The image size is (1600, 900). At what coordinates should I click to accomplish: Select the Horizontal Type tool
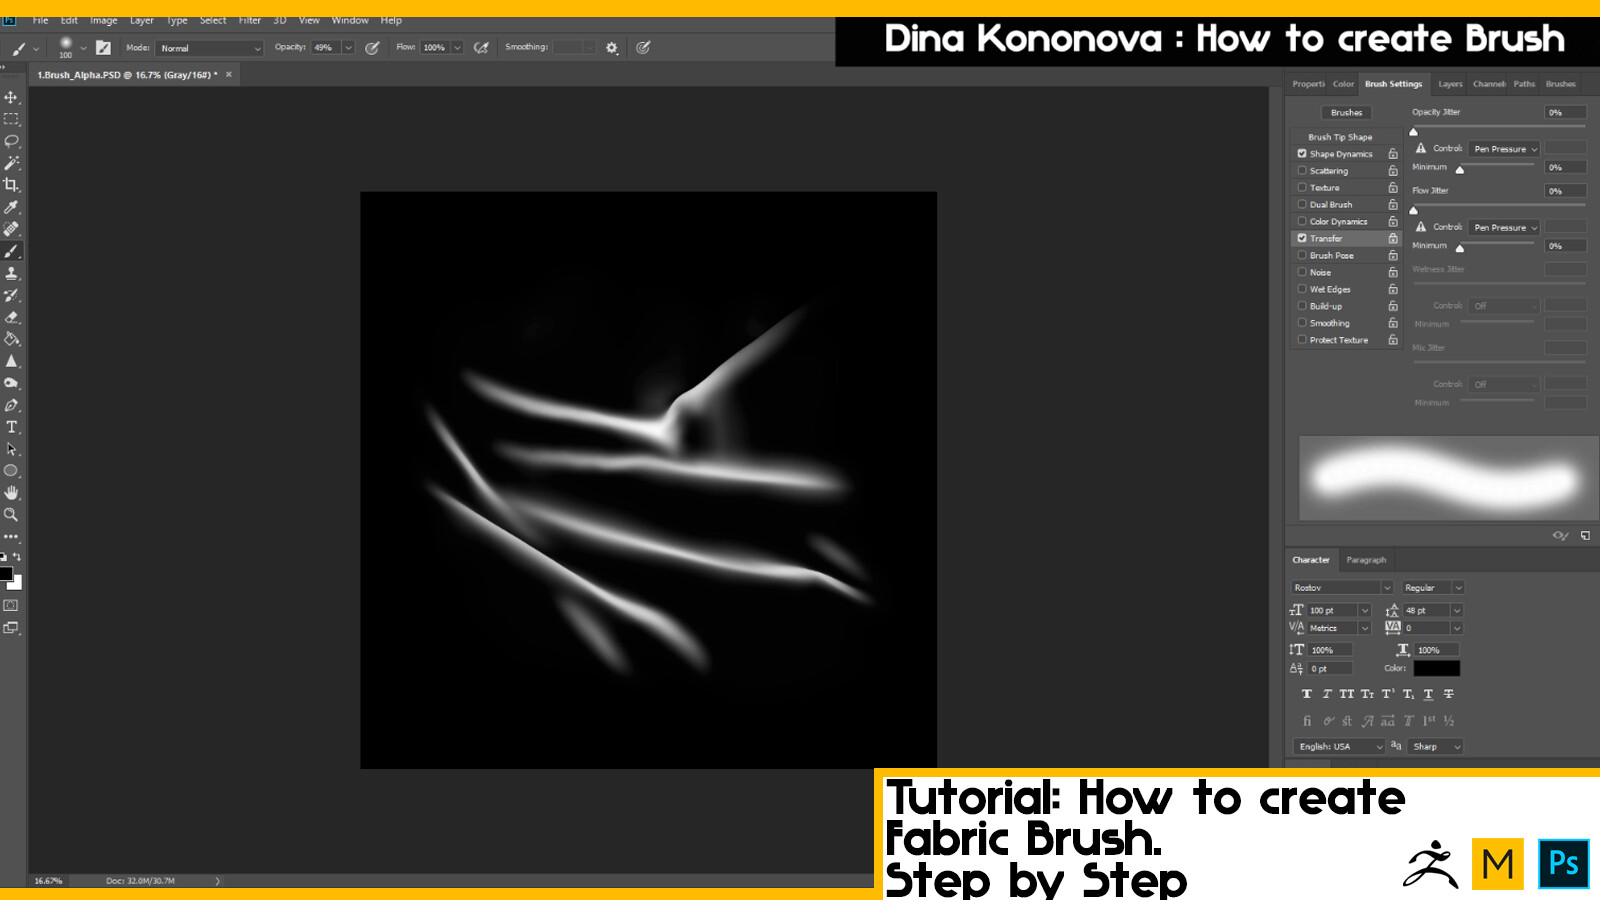pyautogui.click(x=12, y=425)
